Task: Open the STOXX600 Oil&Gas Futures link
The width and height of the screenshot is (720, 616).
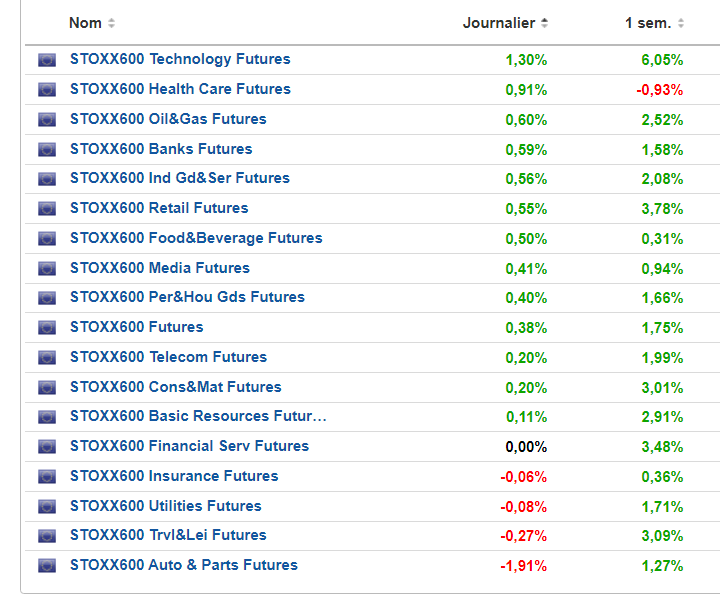Action: [168, 119]
